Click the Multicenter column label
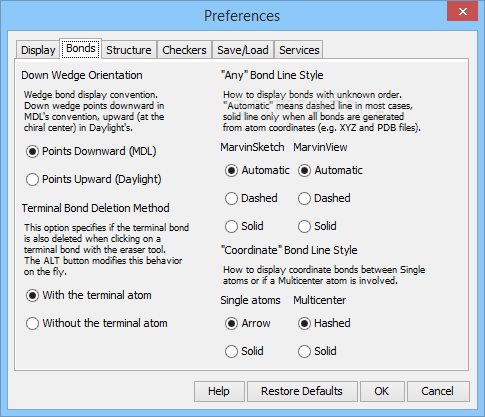 320,300
